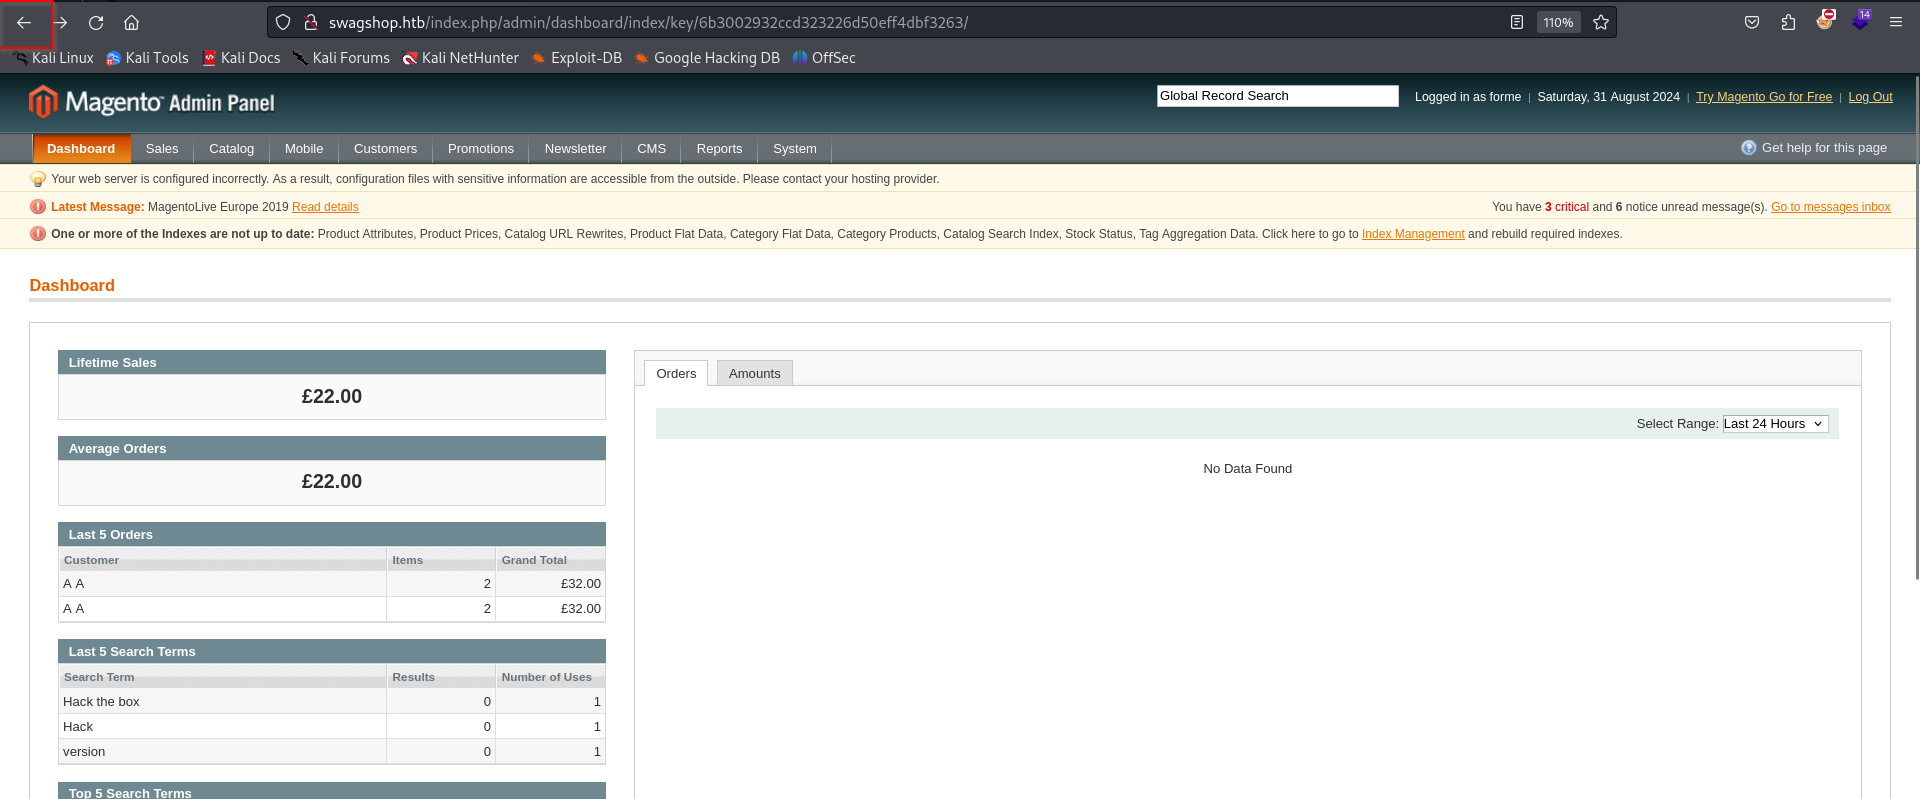1920x799 pixels.
Task: Open the Save to Pocket icon
Action: point(1752,22)
